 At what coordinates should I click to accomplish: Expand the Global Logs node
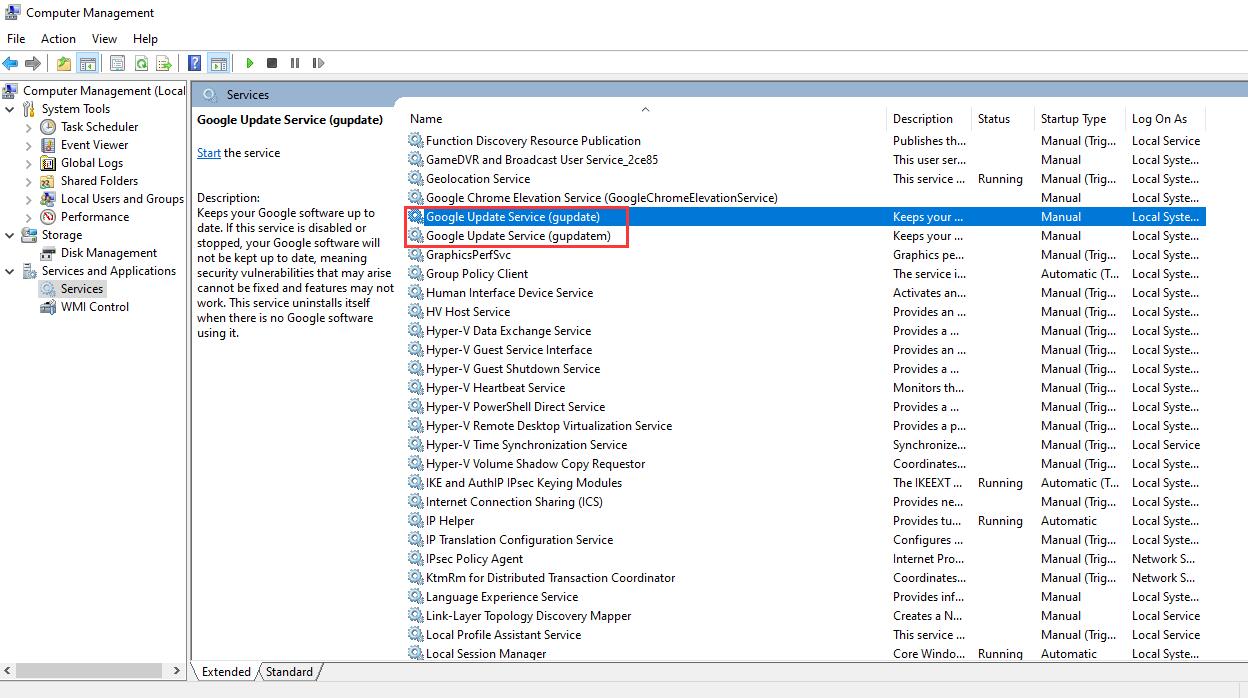point(29,163)
